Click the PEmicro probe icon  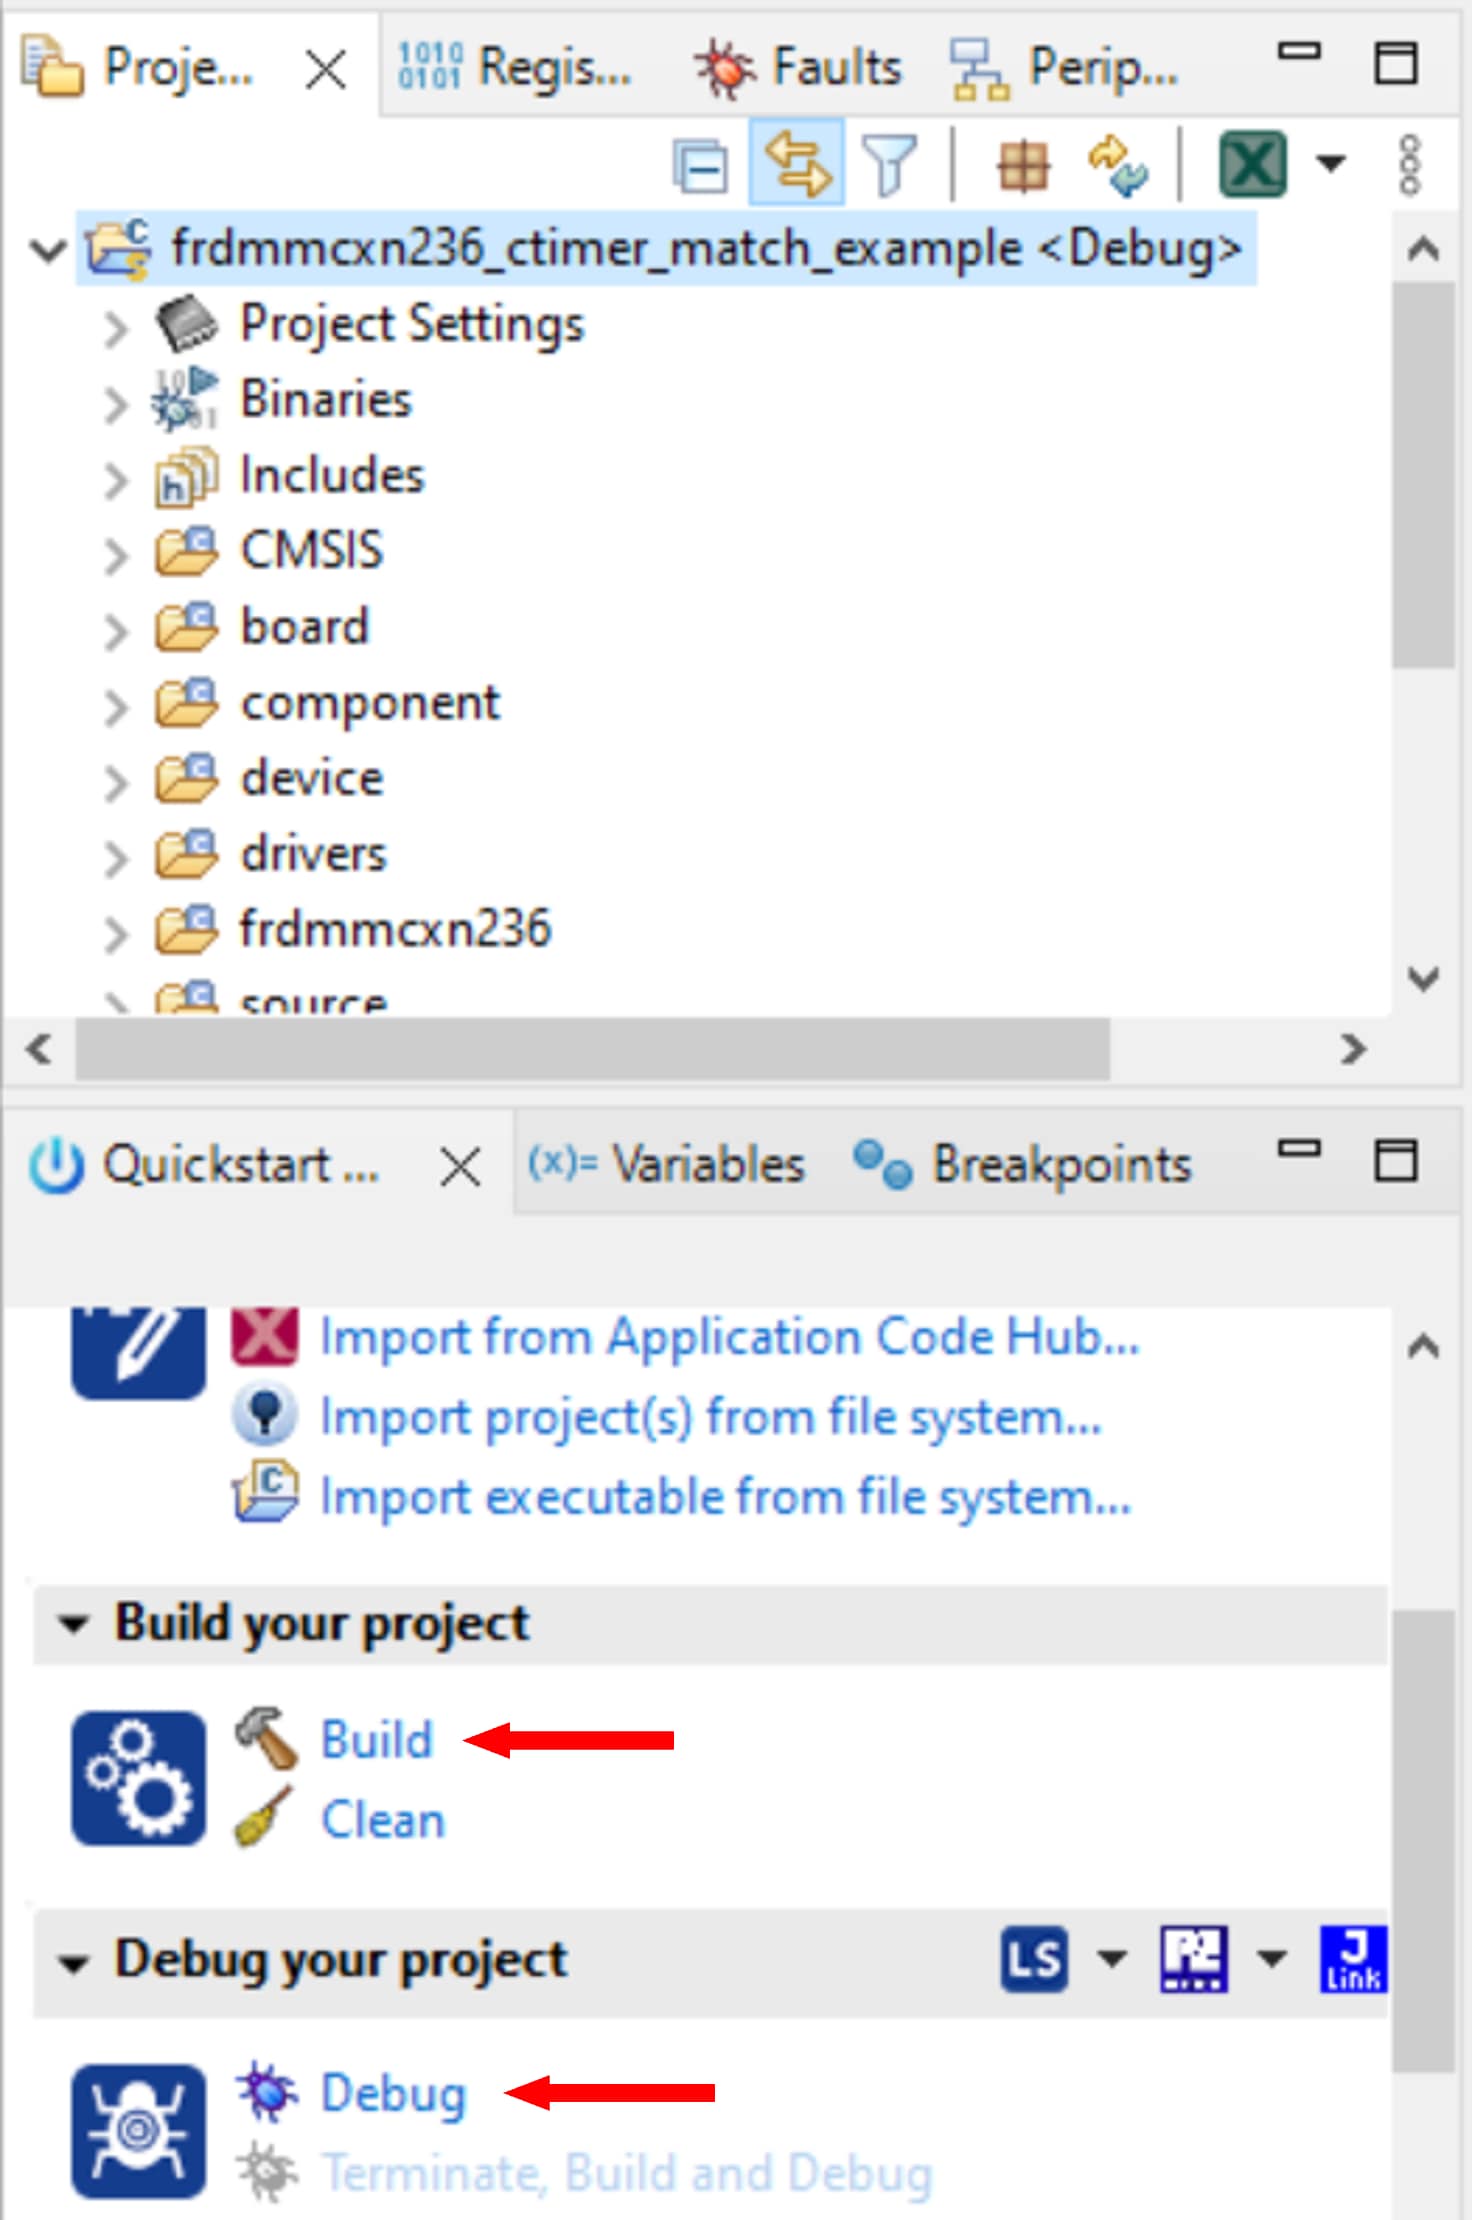point(1193,1958)
